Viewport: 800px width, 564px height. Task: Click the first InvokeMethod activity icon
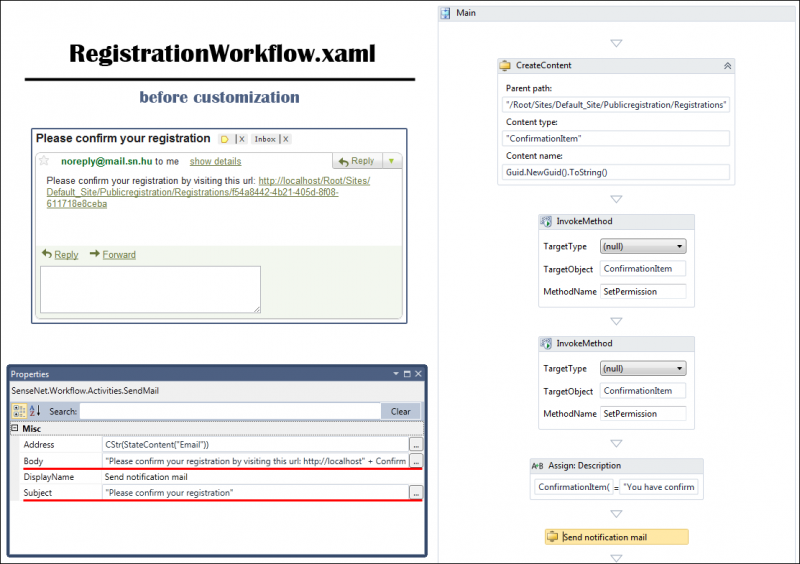coord(546,221)
